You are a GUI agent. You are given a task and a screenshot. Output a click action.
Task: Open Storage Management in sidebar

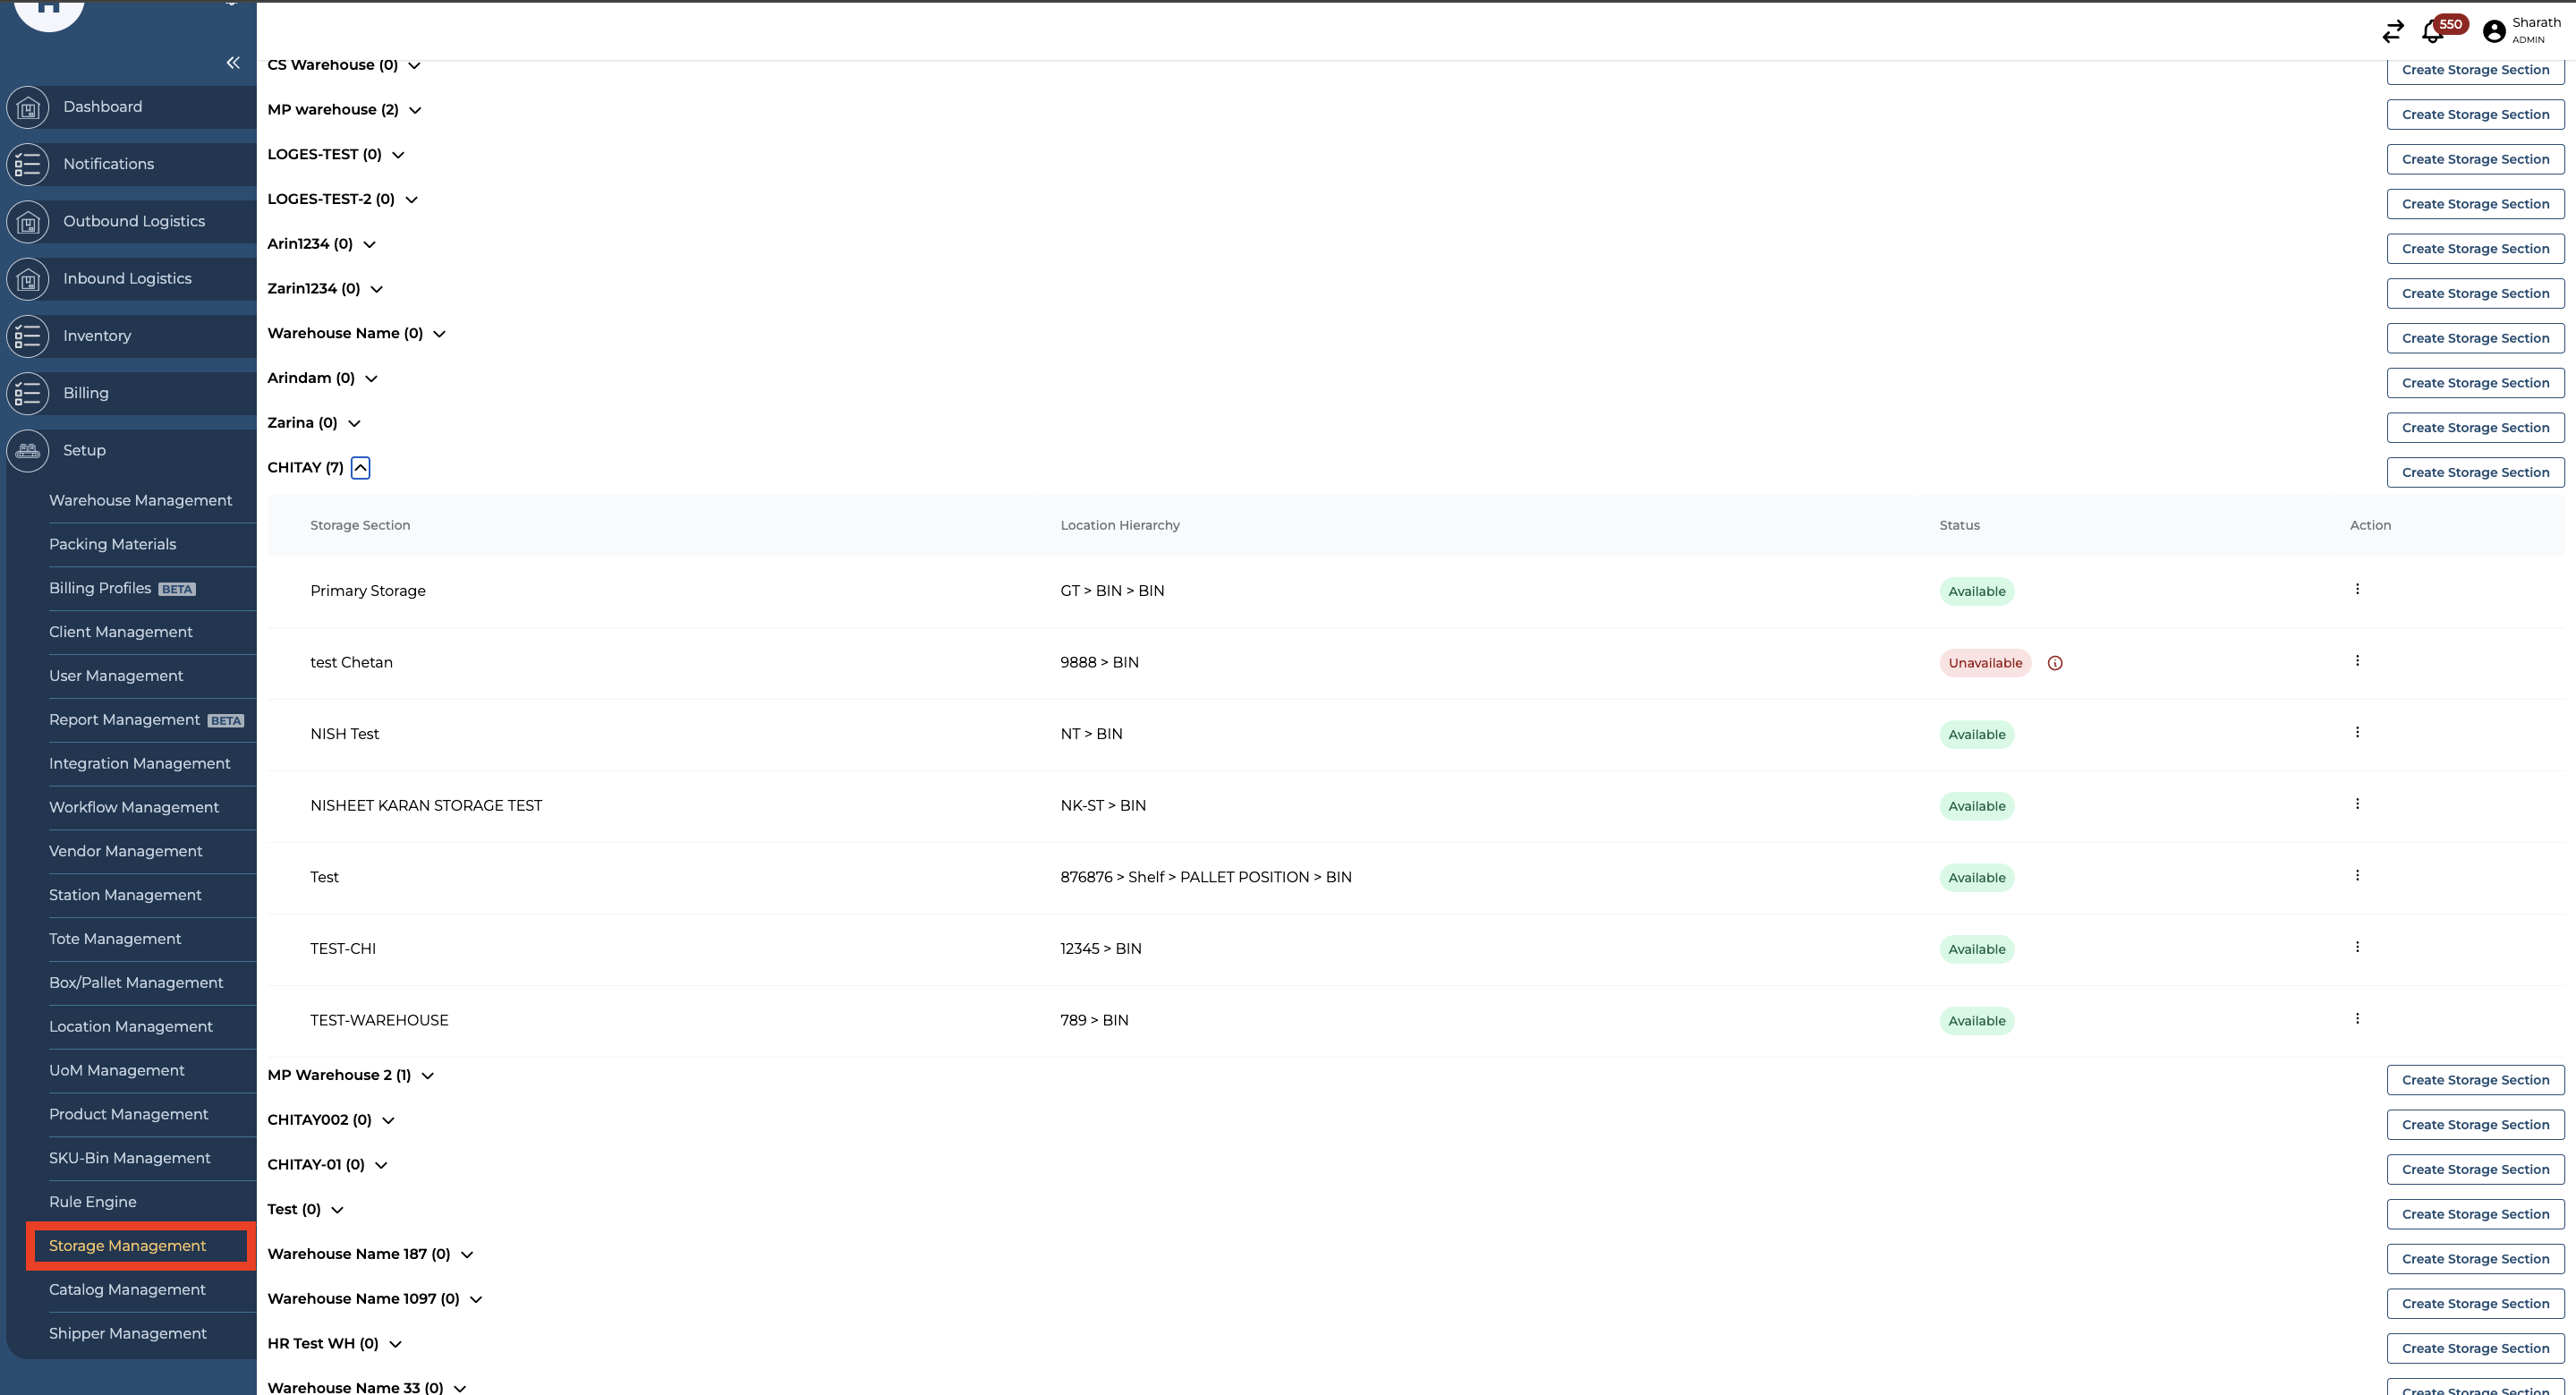pyautogui.click(x=127, y=1245)
